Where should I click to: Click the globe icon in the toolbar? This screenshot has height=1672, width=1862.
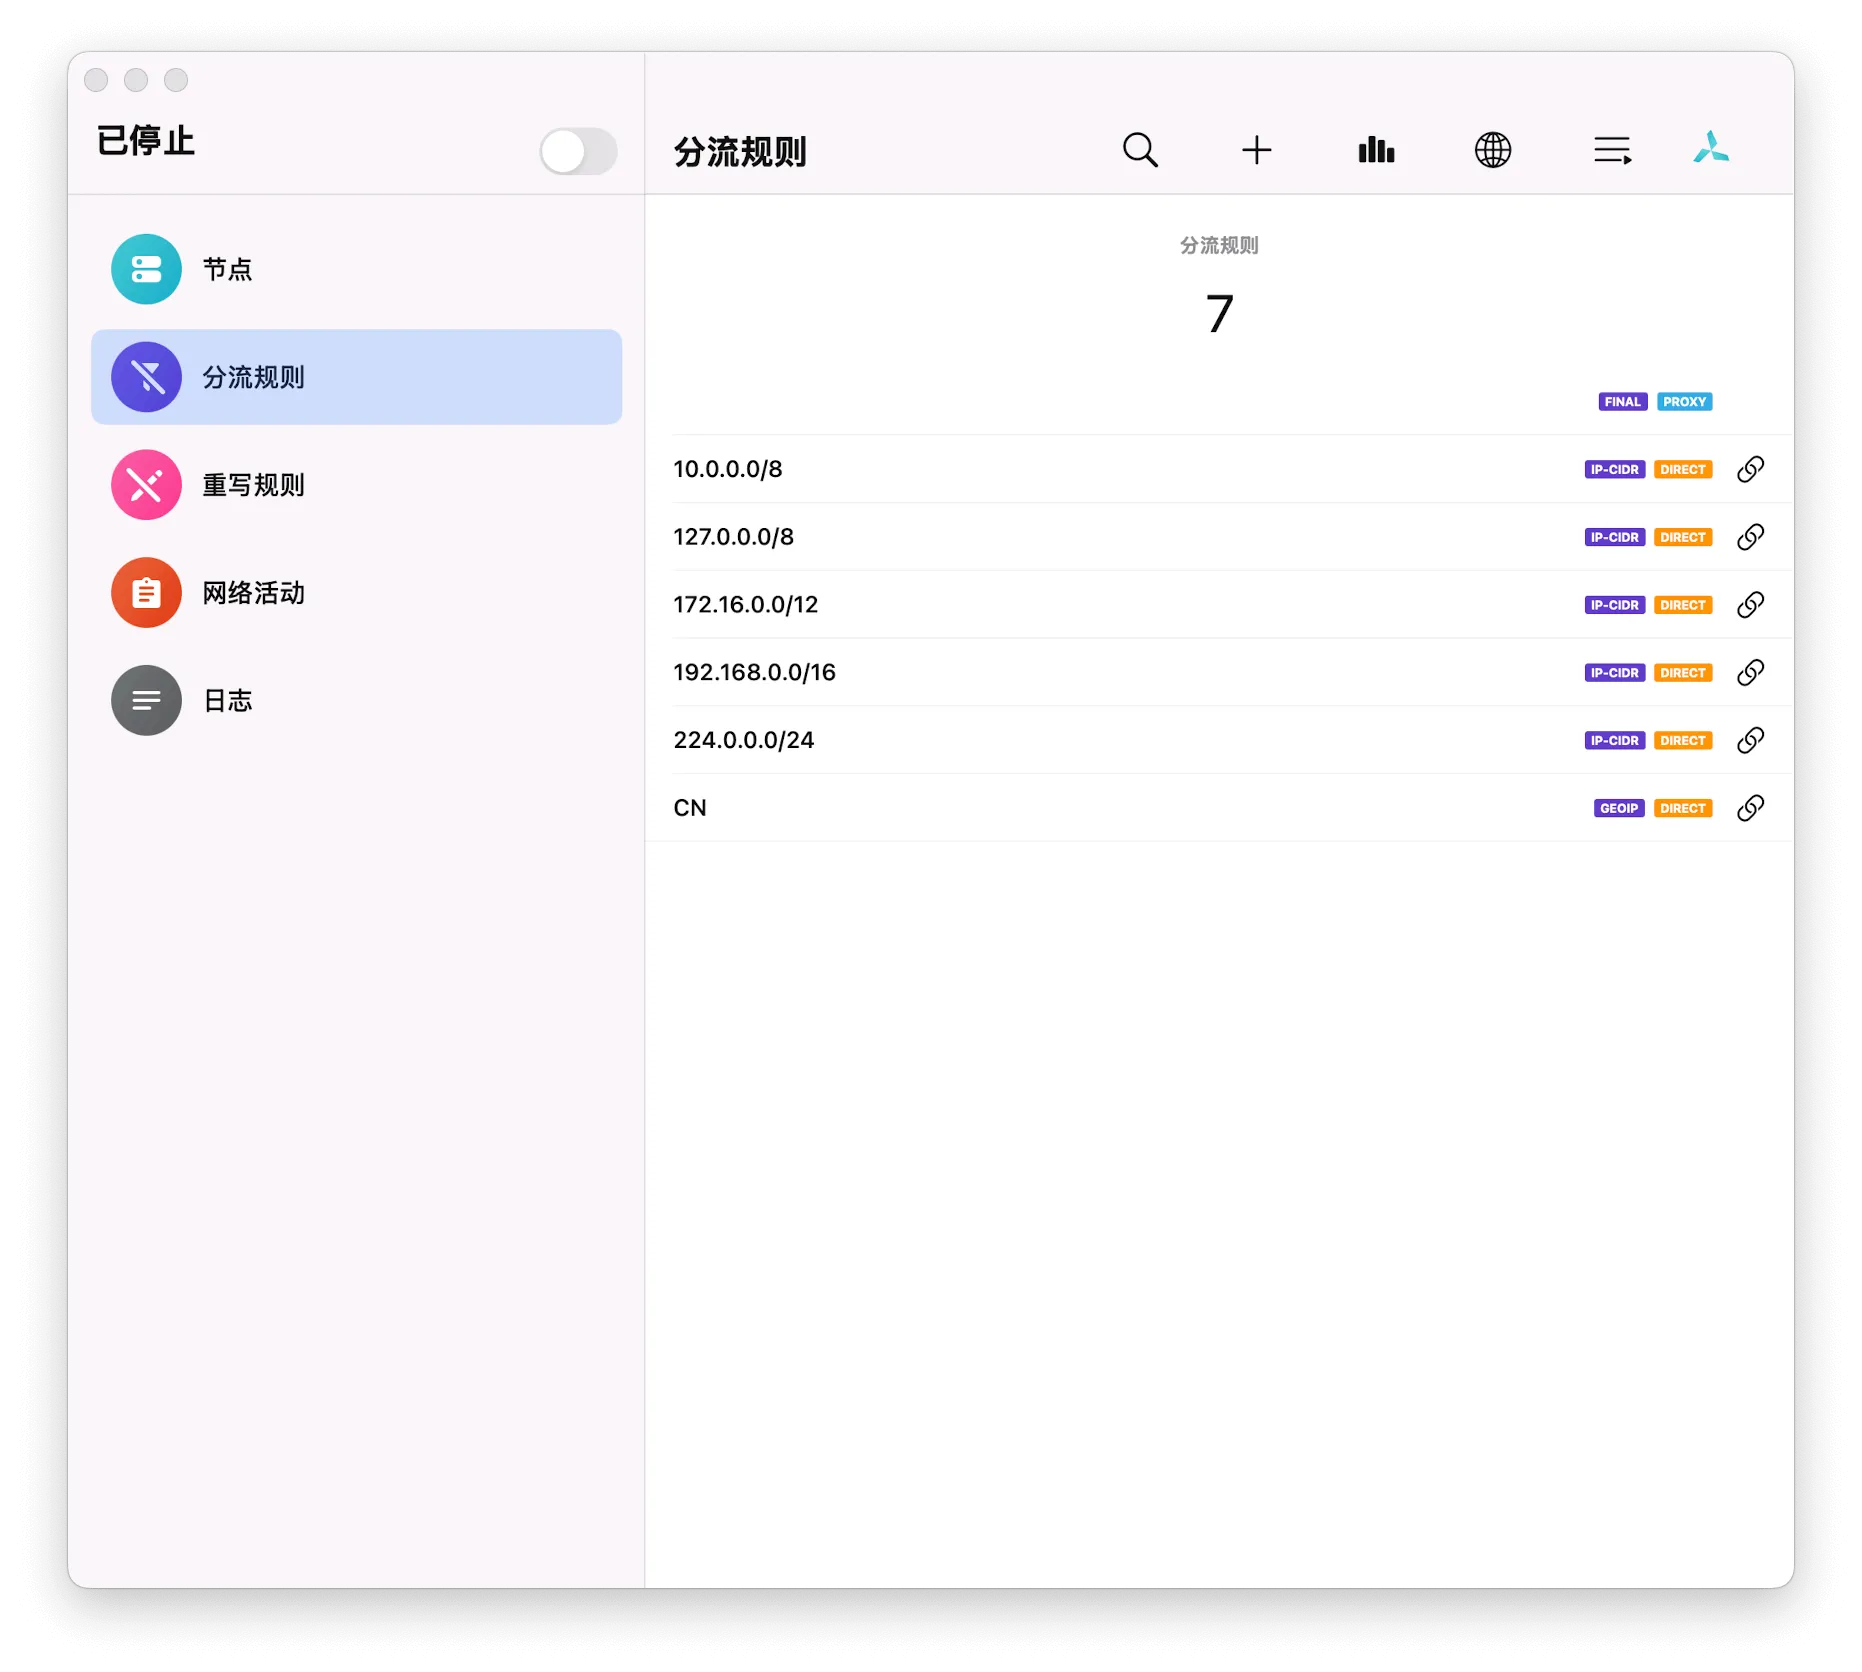[x=1493, y=150]
